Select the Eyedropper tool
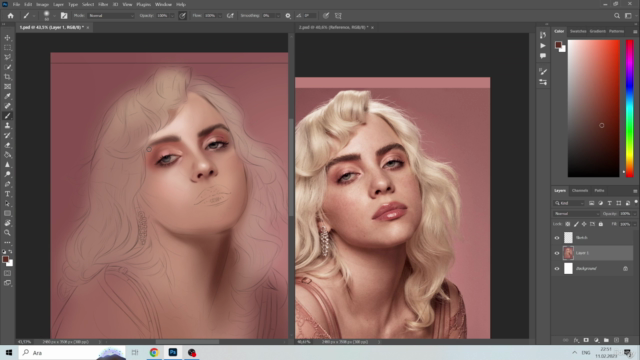This screenshot has height=360, width=640. tap(7, 96)
